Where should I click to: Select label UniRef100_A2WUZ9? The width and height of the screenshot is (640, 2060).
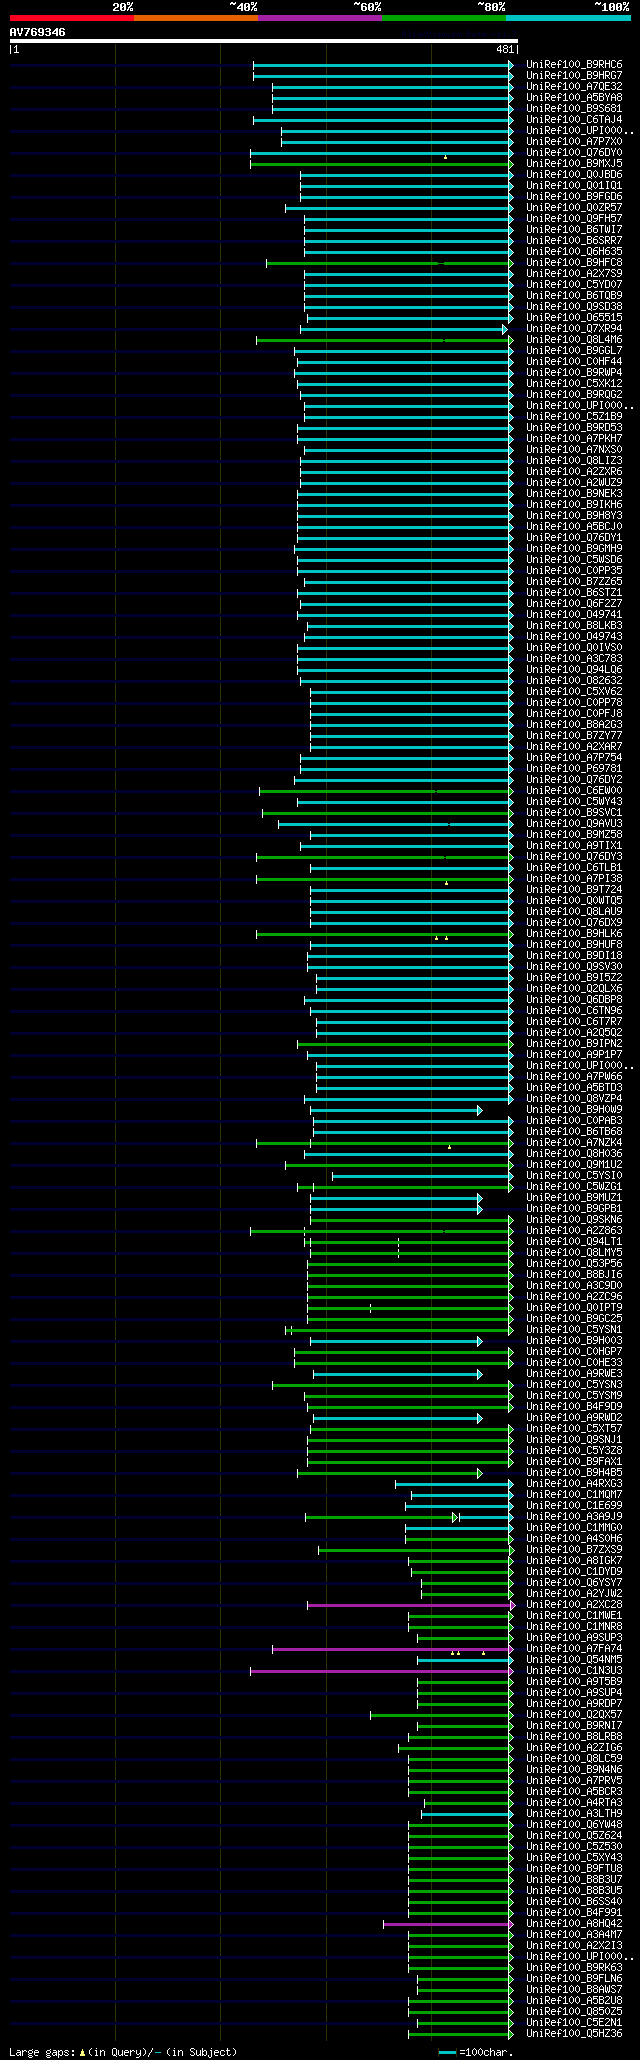(x=574, y=483)
